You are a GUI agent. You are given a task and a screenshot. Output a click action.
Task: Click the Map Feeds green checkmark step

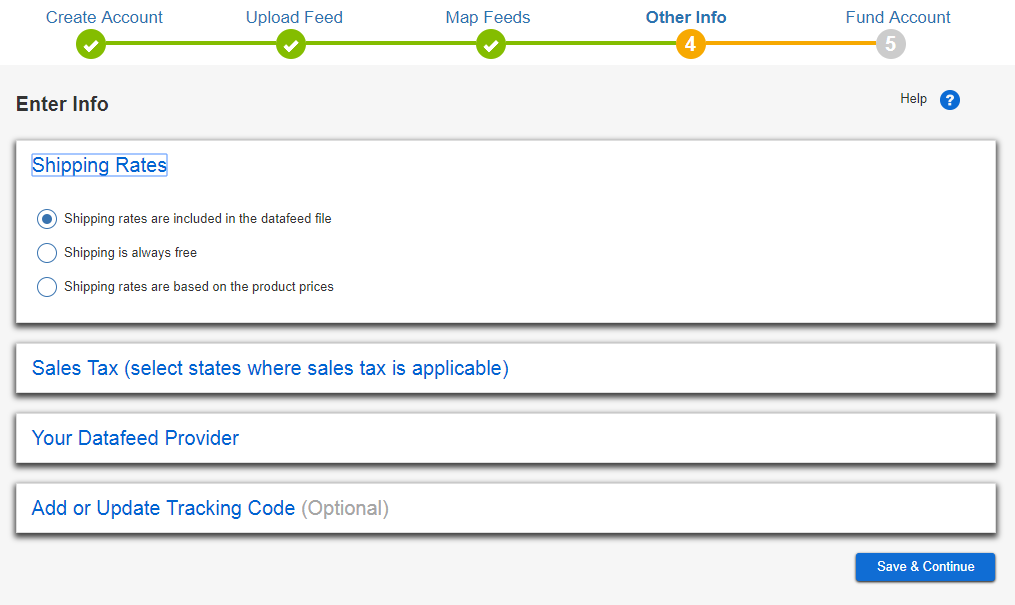click(491, 45)
